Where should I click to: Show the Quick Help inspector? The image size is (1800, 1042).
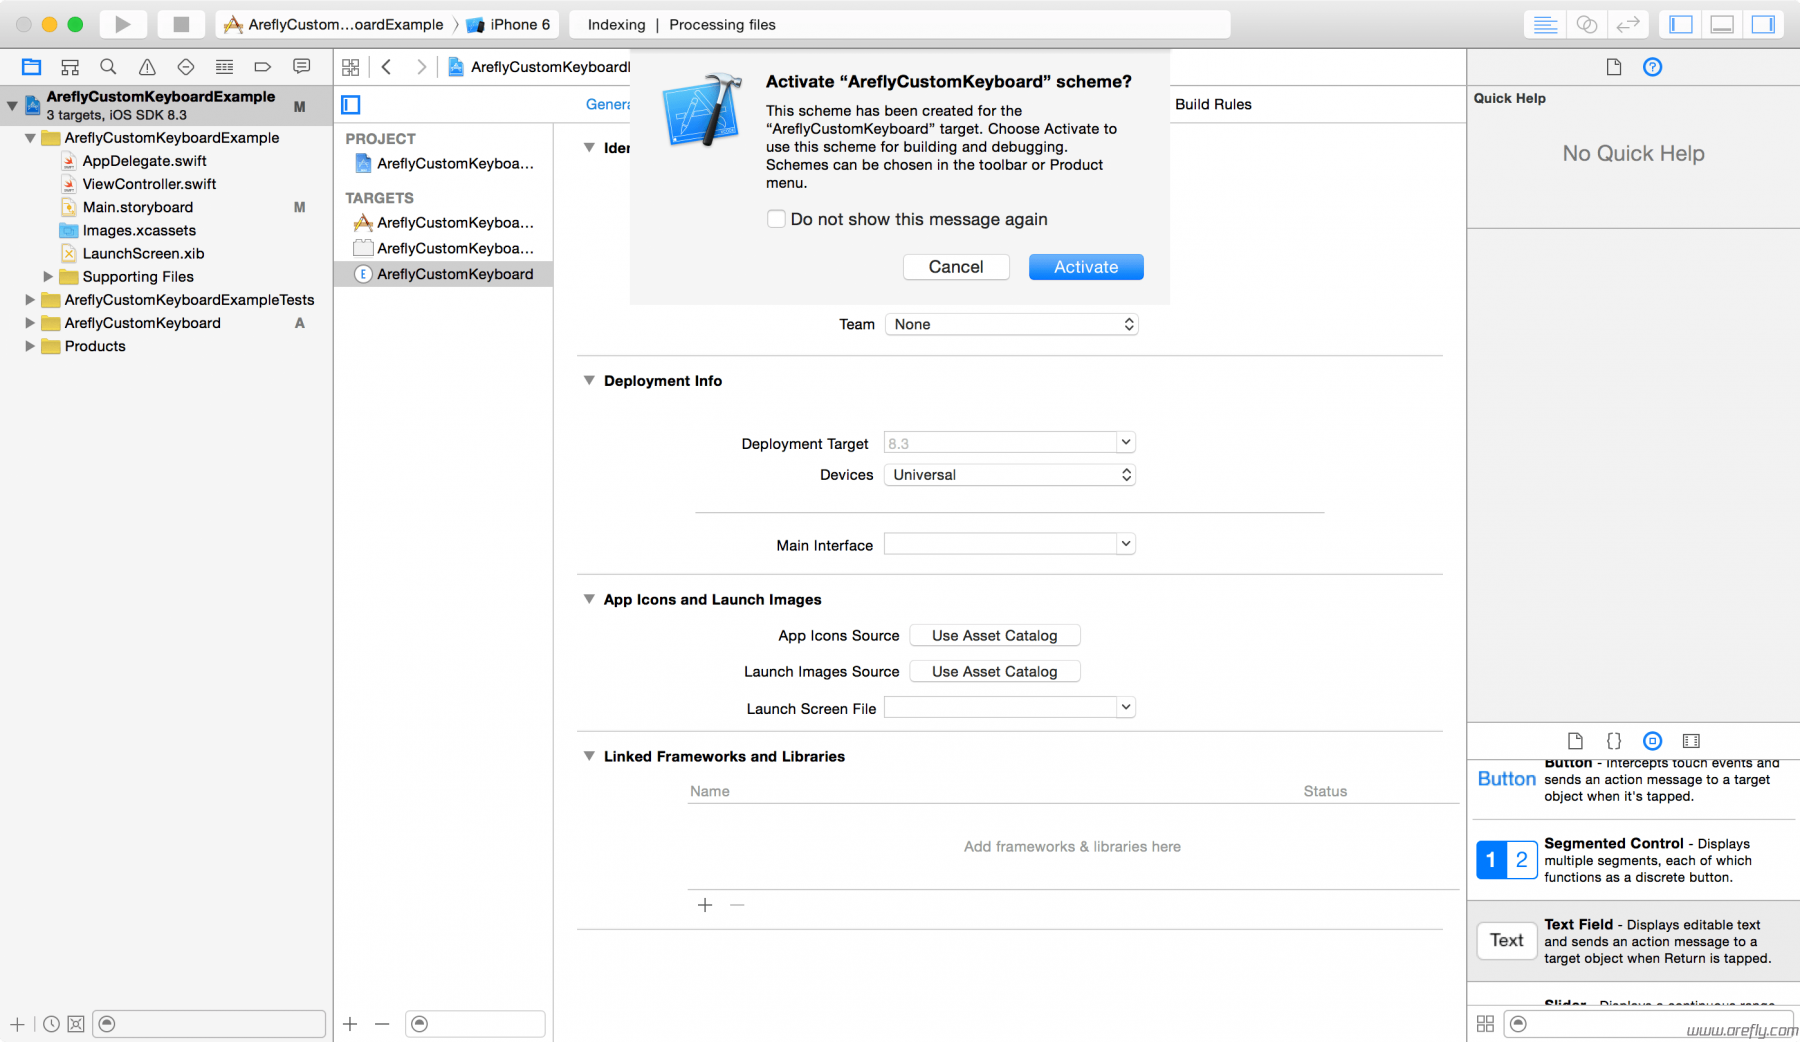pyautogui.click(x=1652, y=67)
